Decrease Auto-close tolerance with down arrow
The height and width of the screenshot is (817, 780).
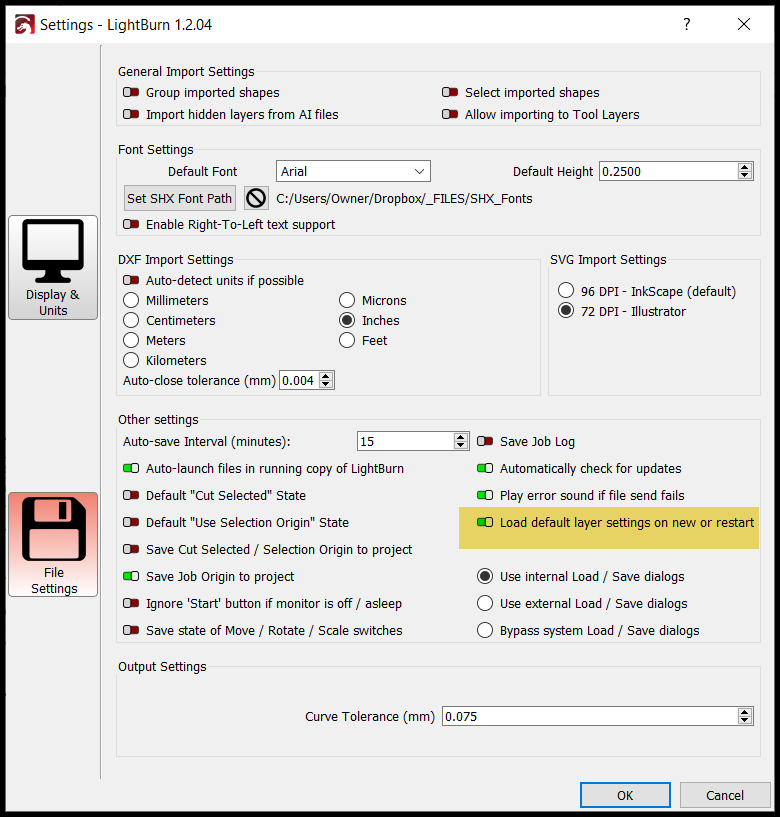point(326,385)
